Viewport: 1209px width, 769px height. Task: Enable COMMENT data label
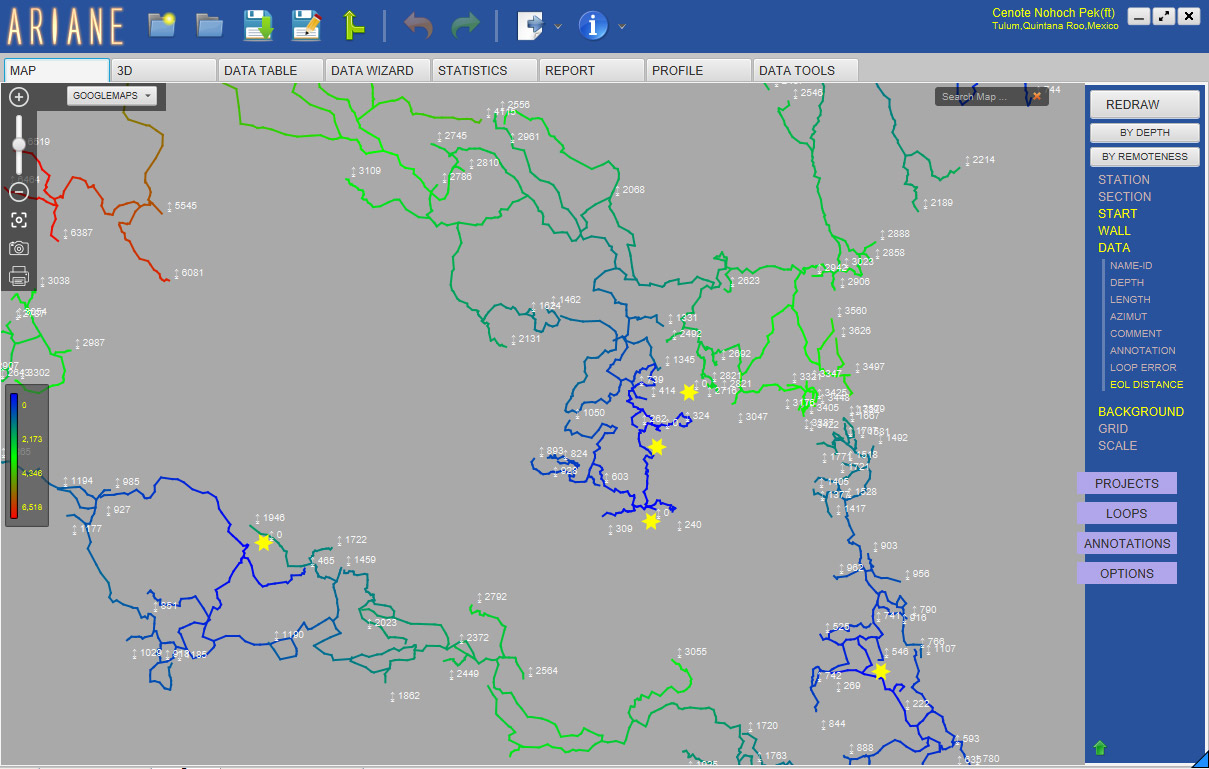click(1136, 334)
